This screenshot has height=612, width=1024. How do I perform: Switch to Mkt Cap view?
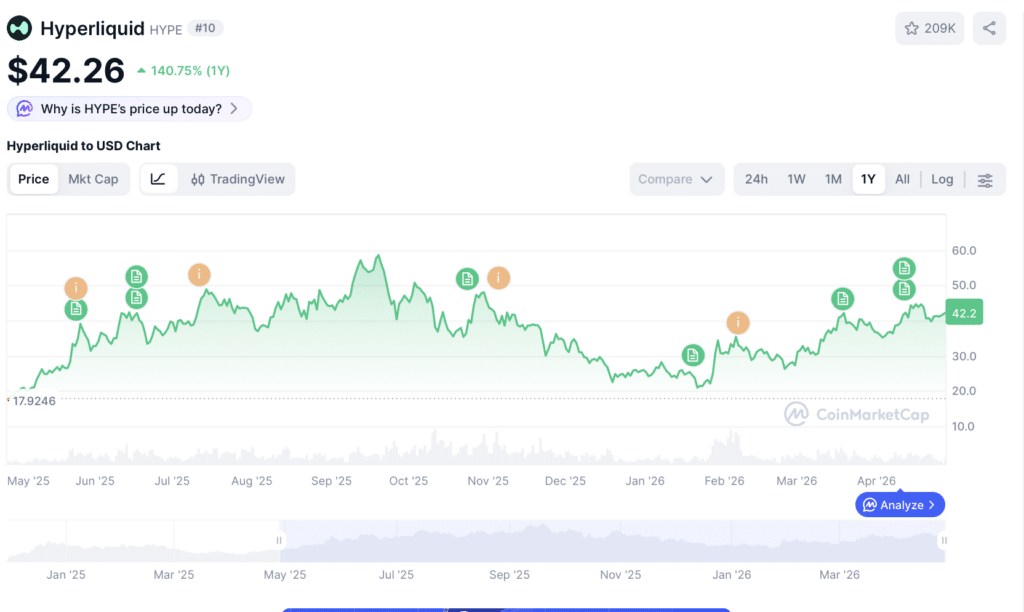pyautogui.click(x=93, y=179)
